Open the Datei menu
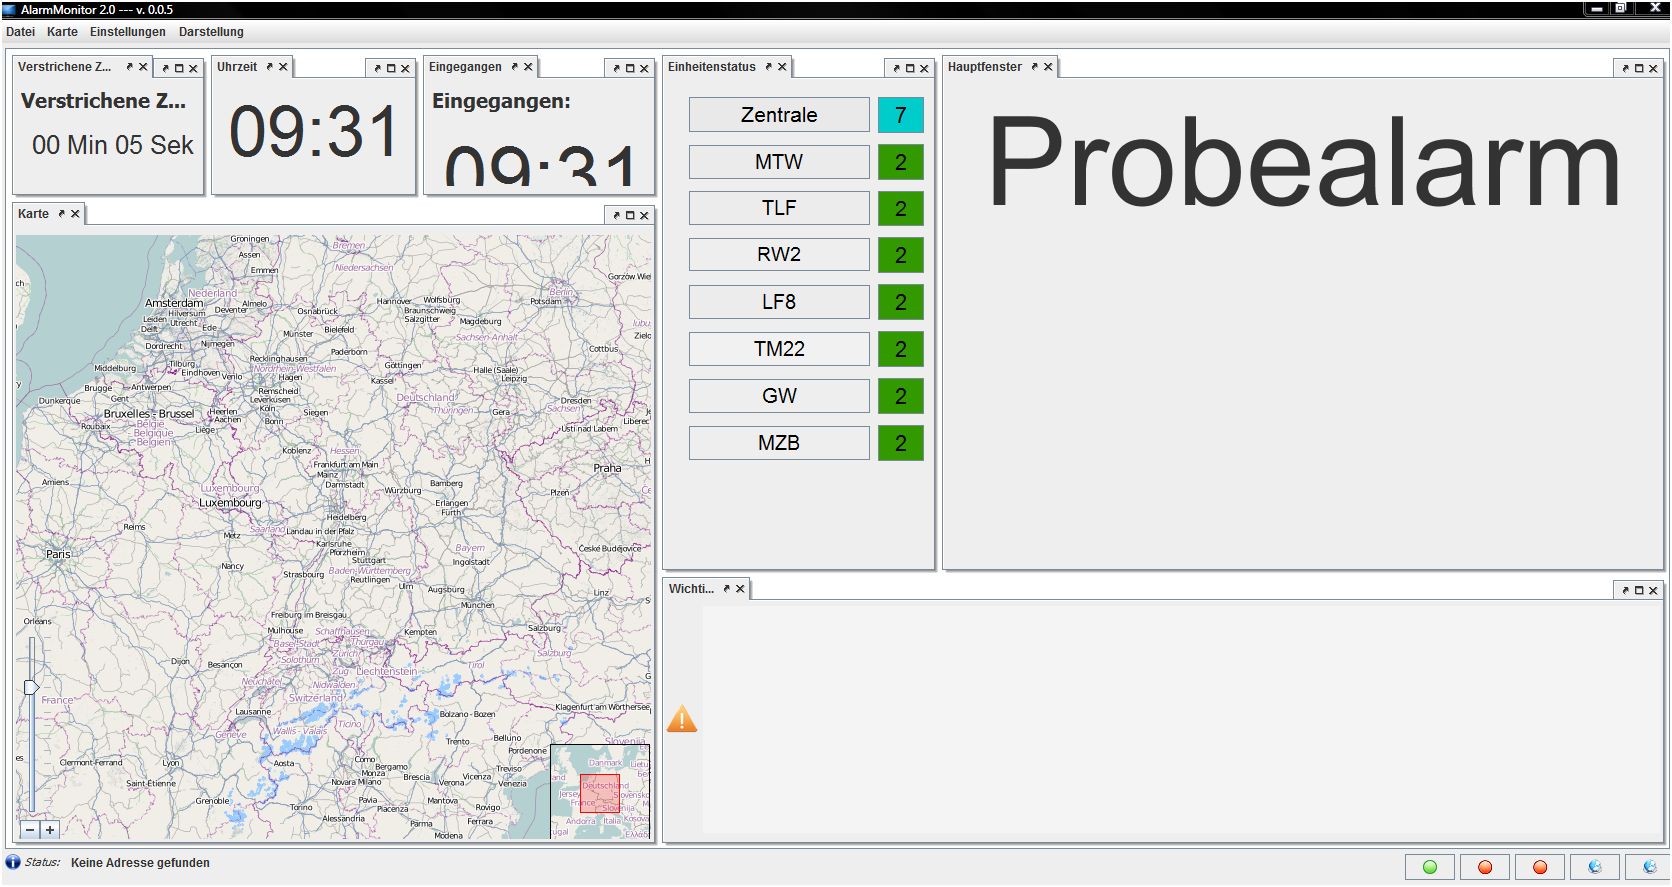Viewport: 1672px width, 887px height. (20, 32)
